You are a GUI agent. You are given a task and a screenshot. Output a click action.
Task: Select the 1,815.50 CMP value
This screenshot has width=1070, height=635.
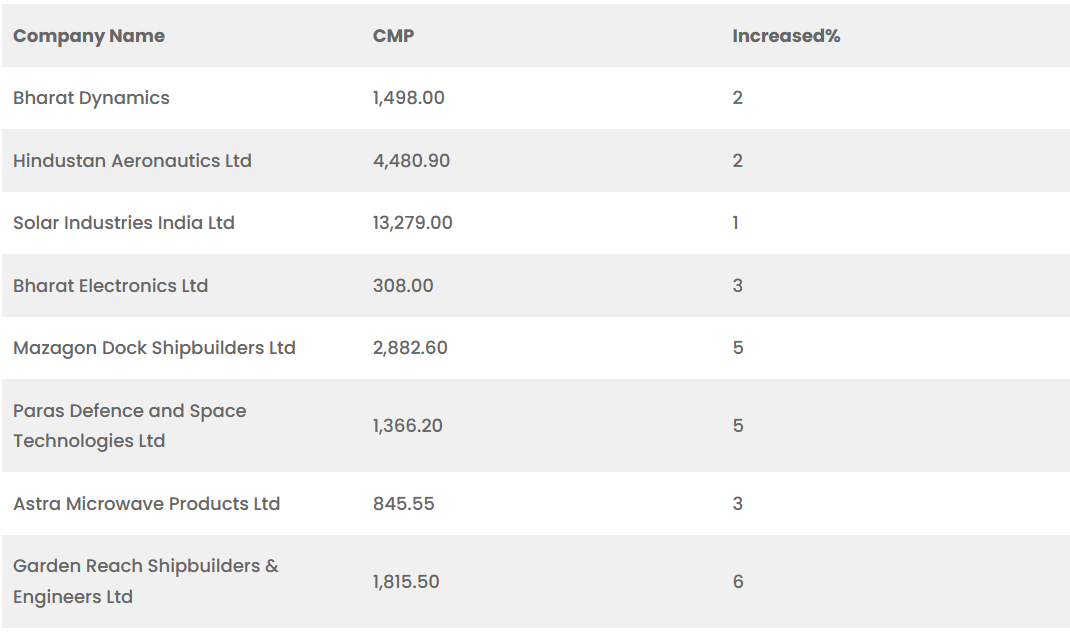[x=406, y=582]
